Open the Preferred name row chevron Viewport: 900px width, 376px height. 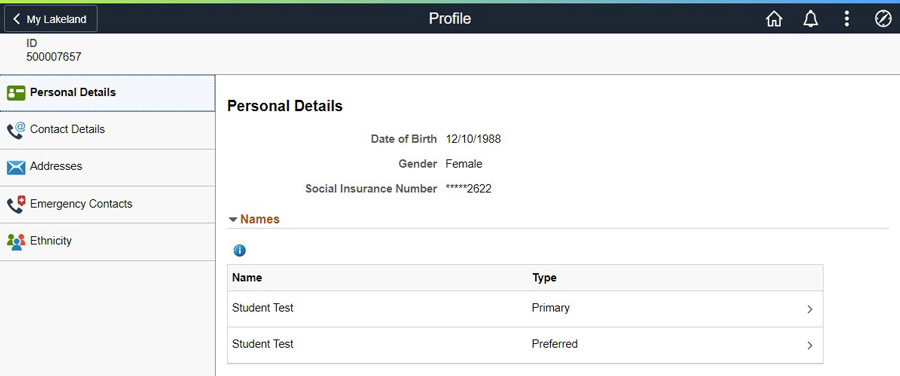pos(809,346)
